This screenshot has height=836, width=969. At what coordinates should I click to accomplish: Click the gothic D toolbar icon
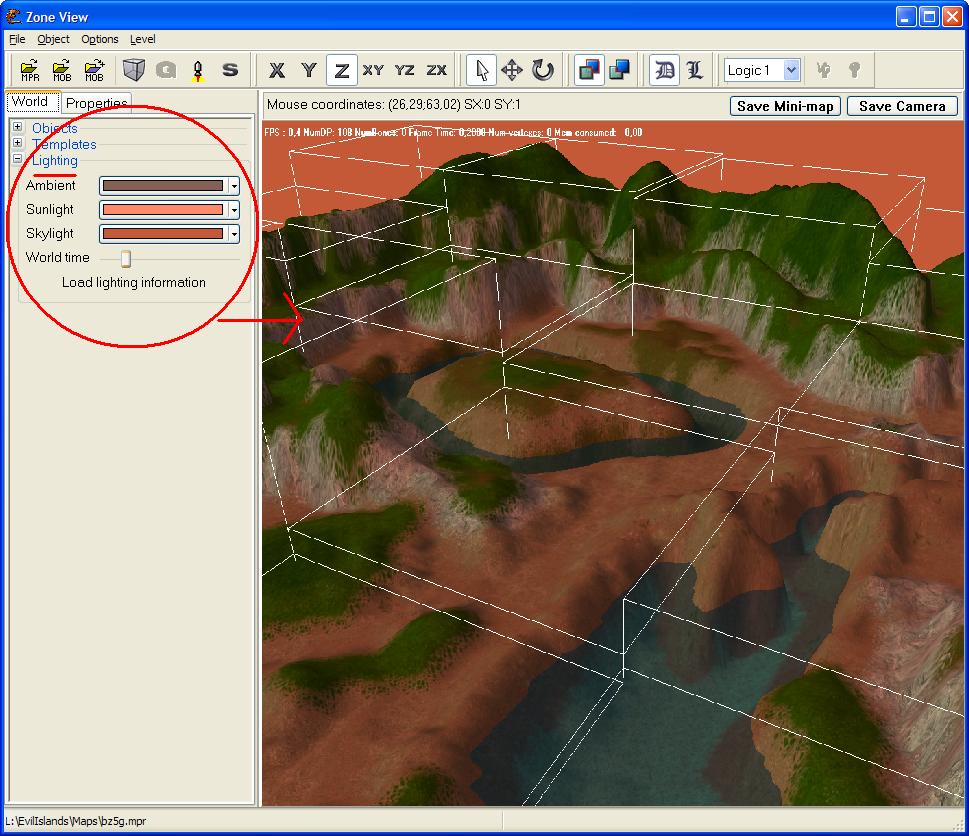pos(664,70)
